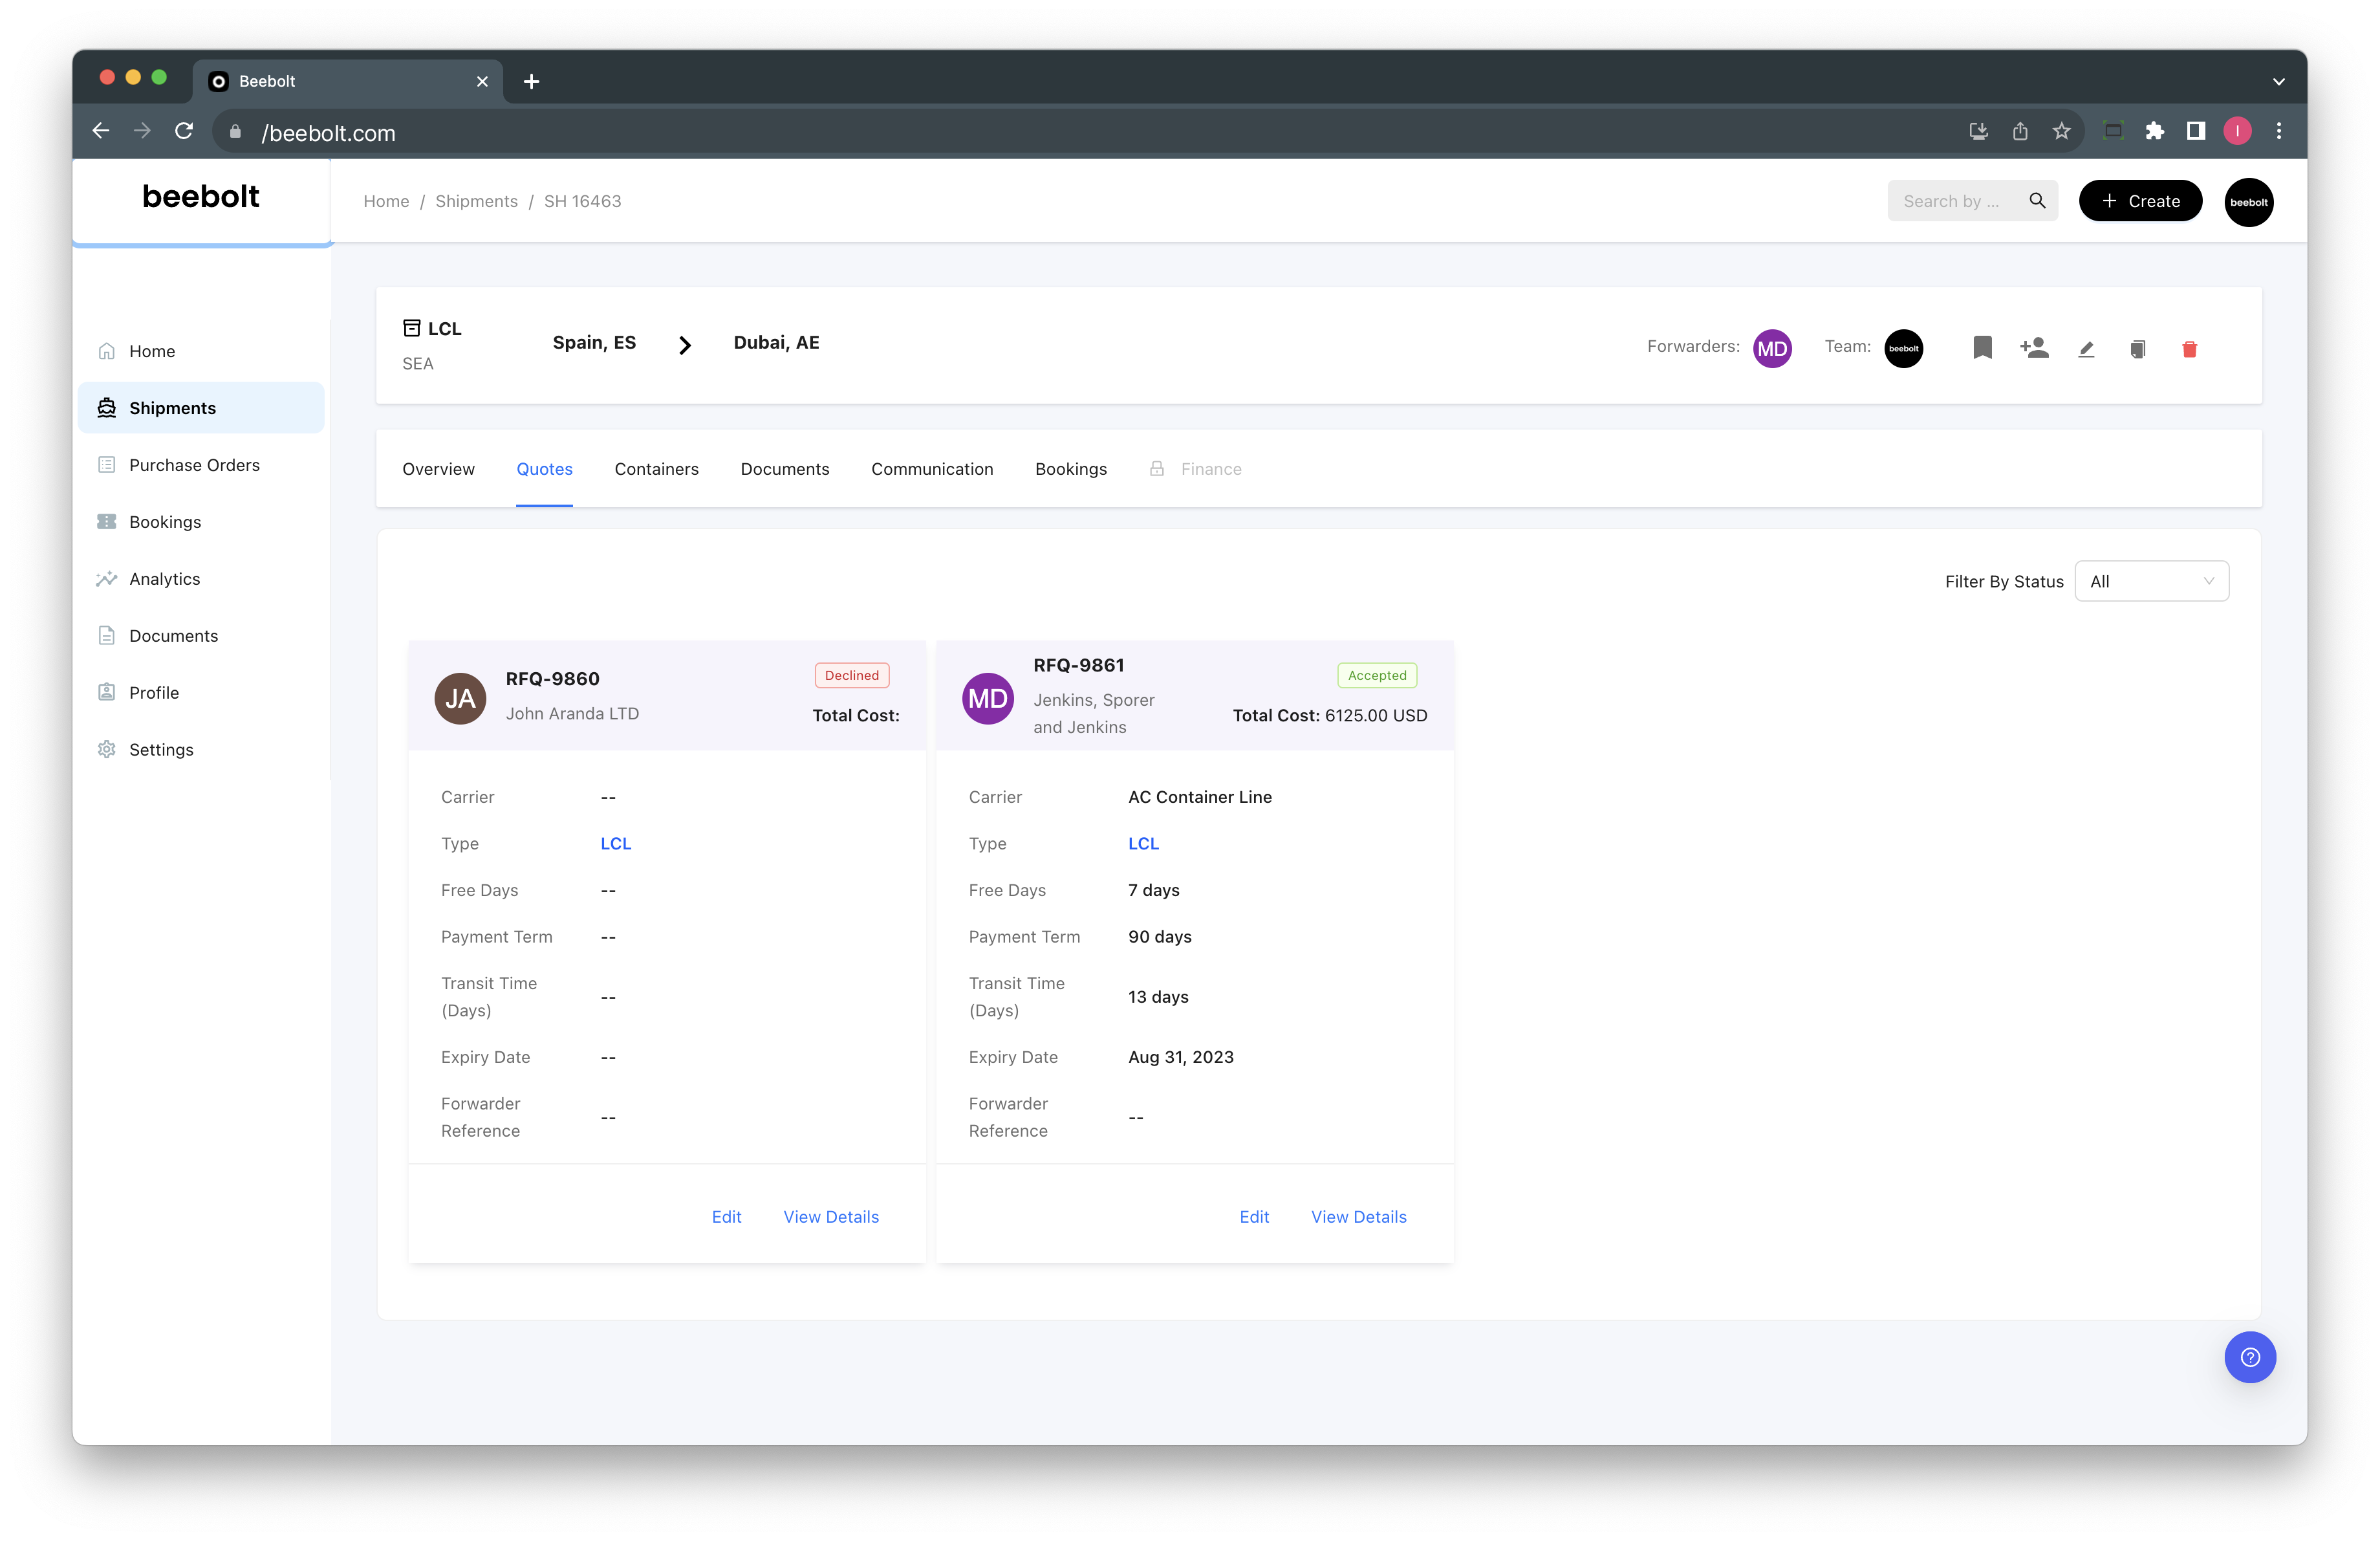Screen dimensions: 2380x1541
Task: Click the copy shipment icon
Action: (x=2137, y=349)
